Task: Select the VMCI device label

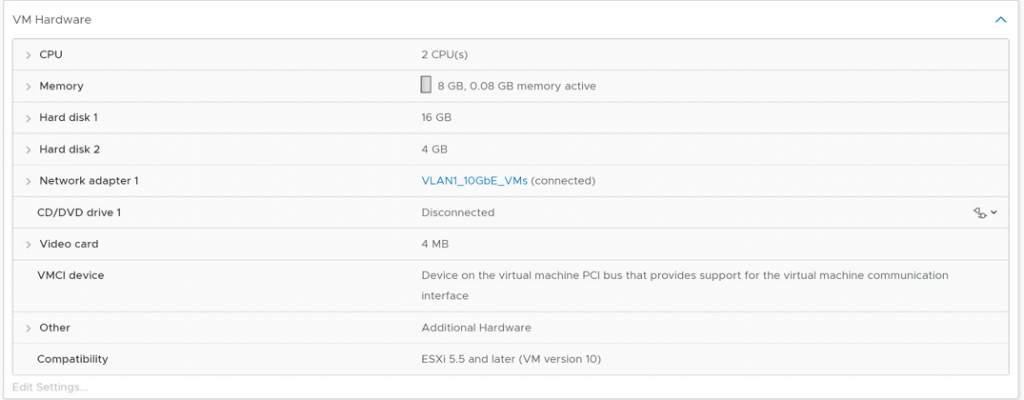Action: pyautogui.click(x=70, y=275)
